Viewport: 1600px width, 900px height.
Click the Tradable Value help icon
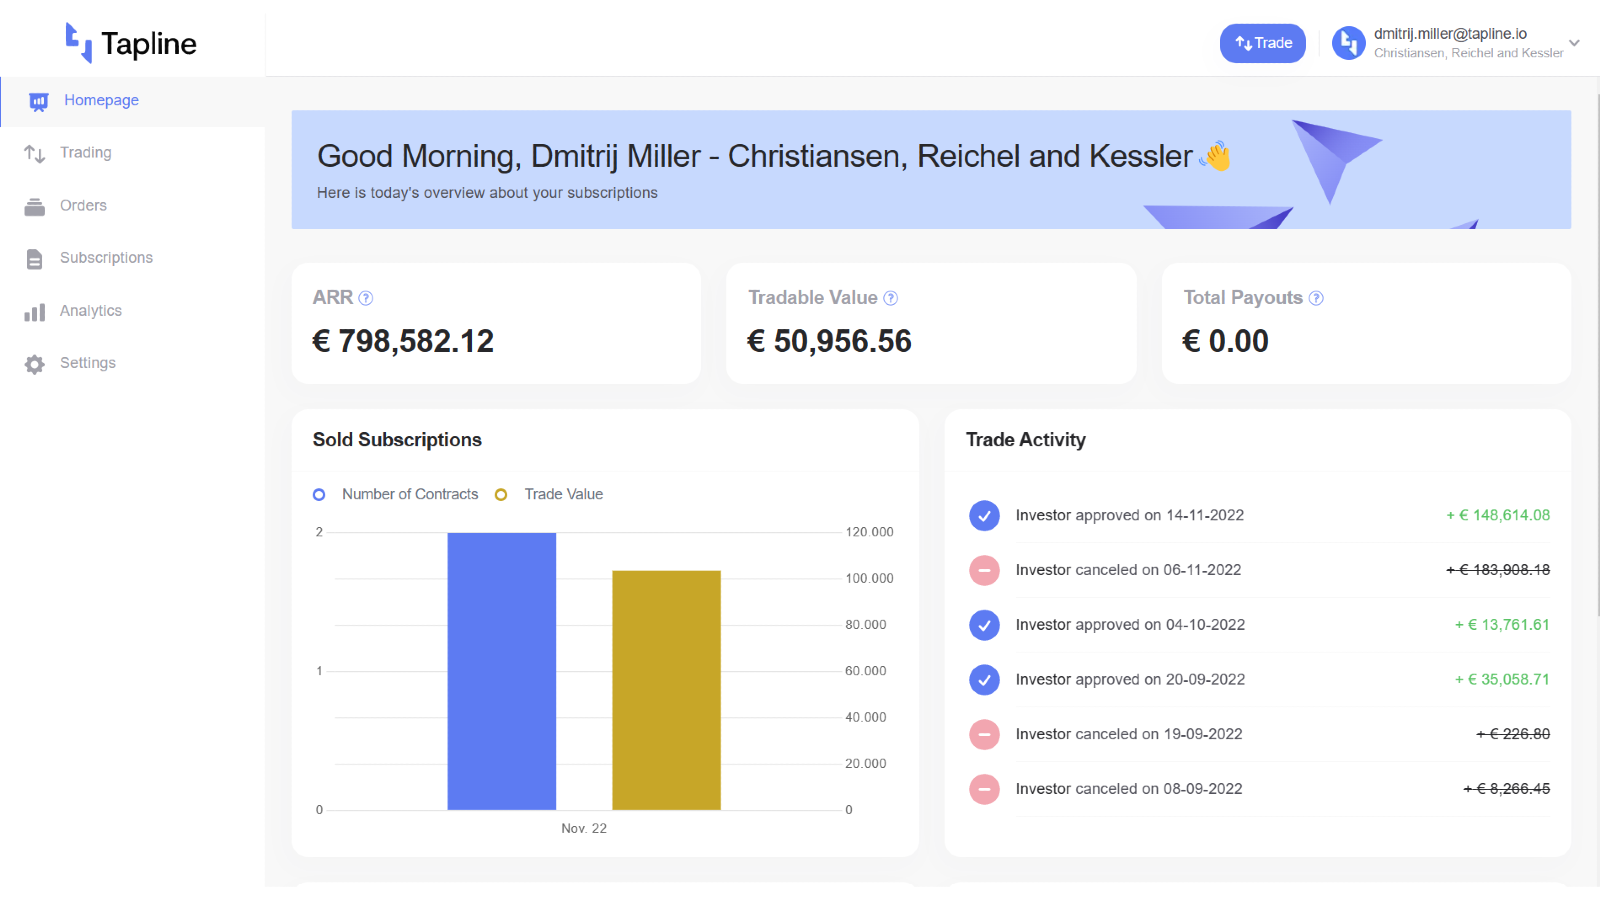coord(891,298)
